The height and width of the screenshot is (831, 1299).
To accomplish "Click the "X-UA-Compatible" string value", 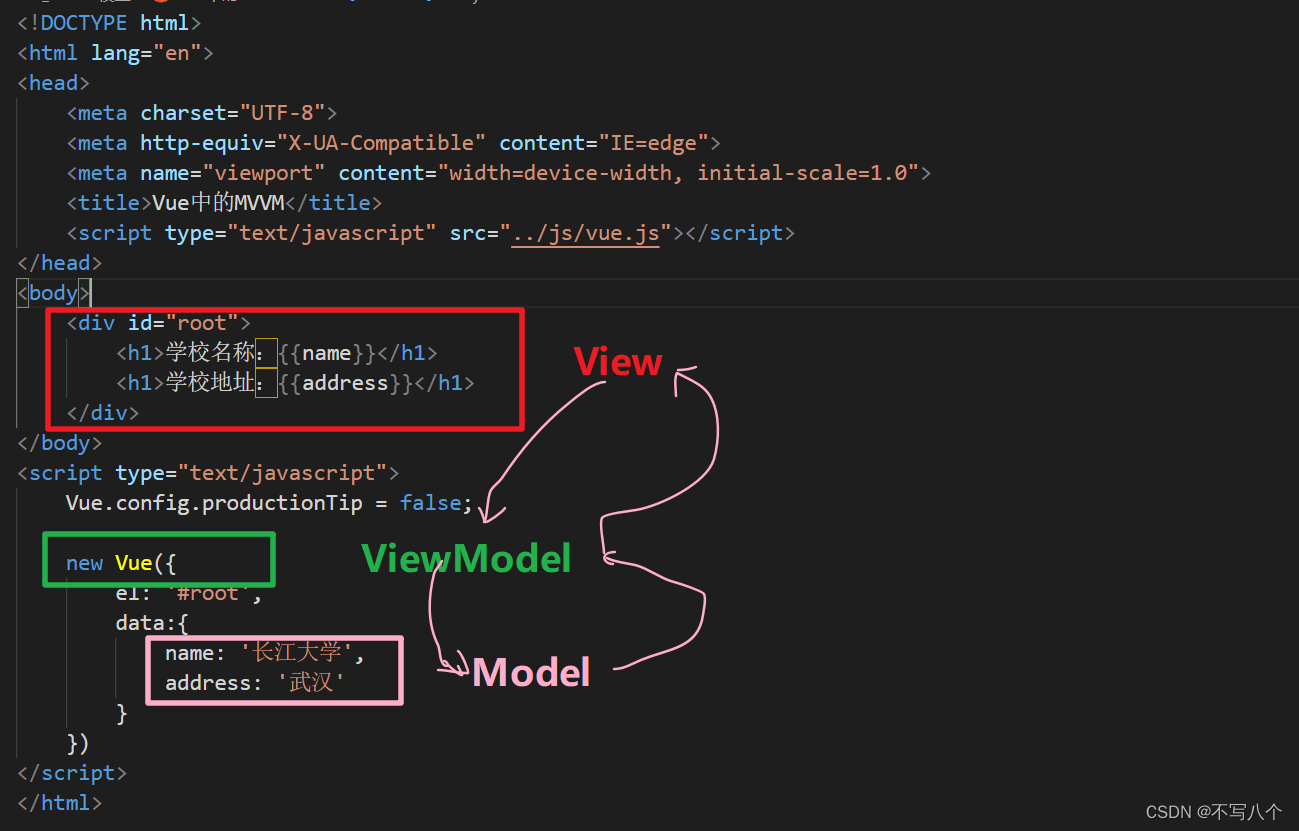I will [x=381, y=143].
